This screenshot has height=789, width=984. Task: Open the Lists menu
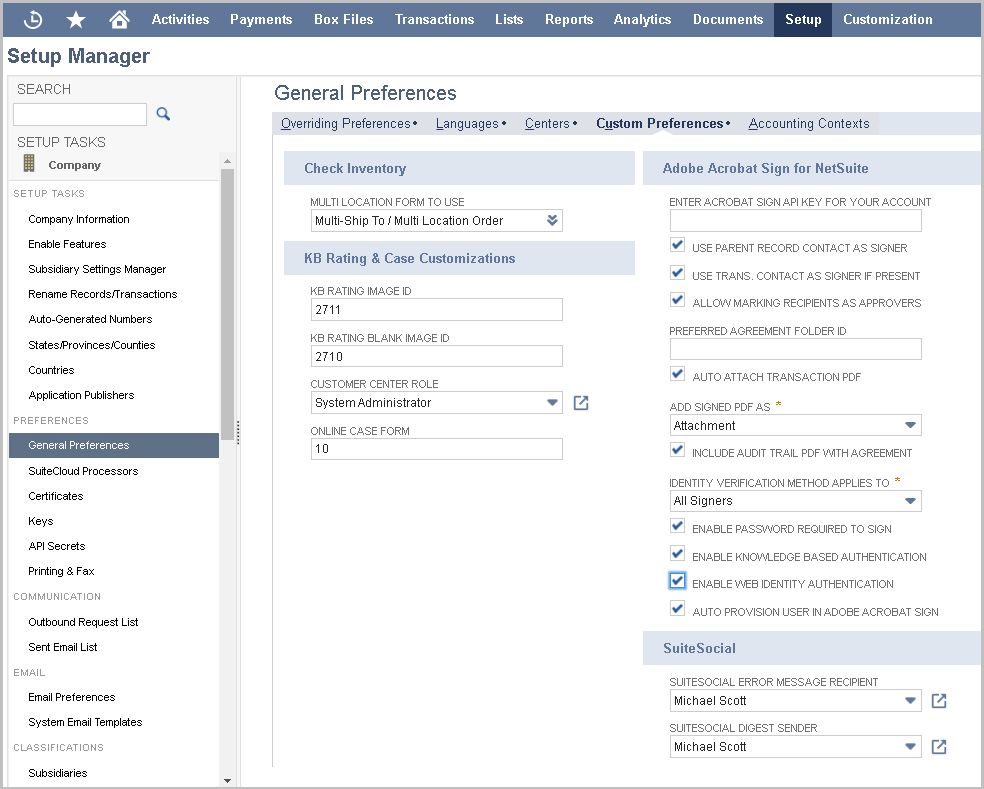point(509,19)
